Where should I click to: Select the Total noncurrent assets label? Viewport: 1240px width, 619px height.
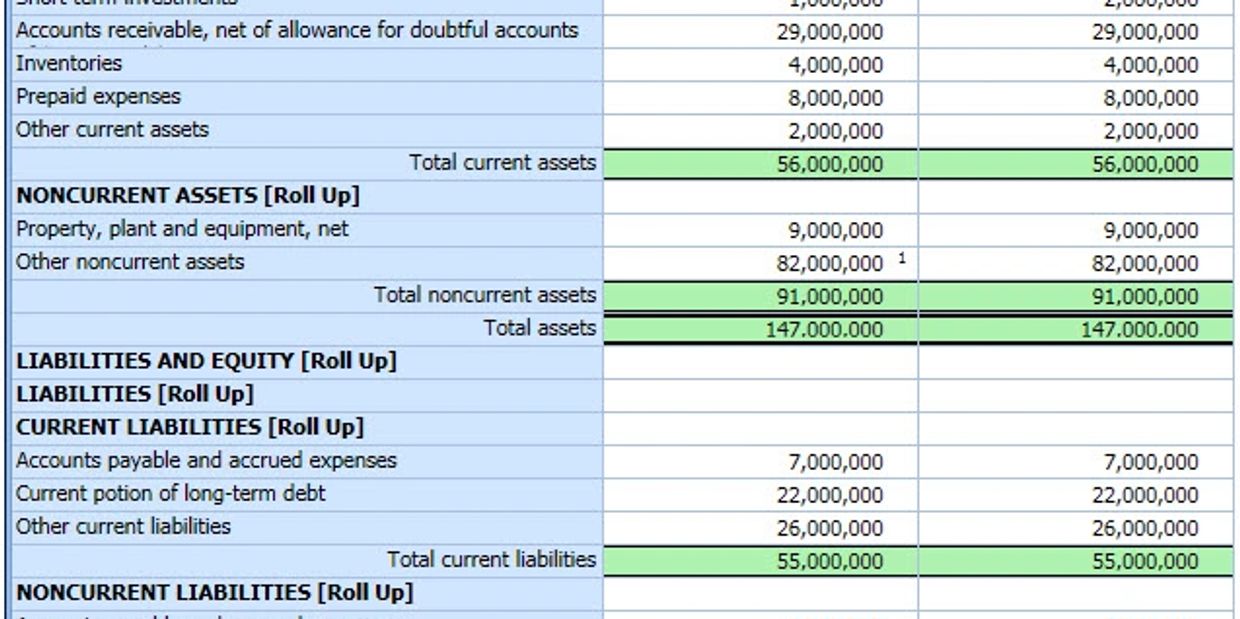[x=485, y=295]
